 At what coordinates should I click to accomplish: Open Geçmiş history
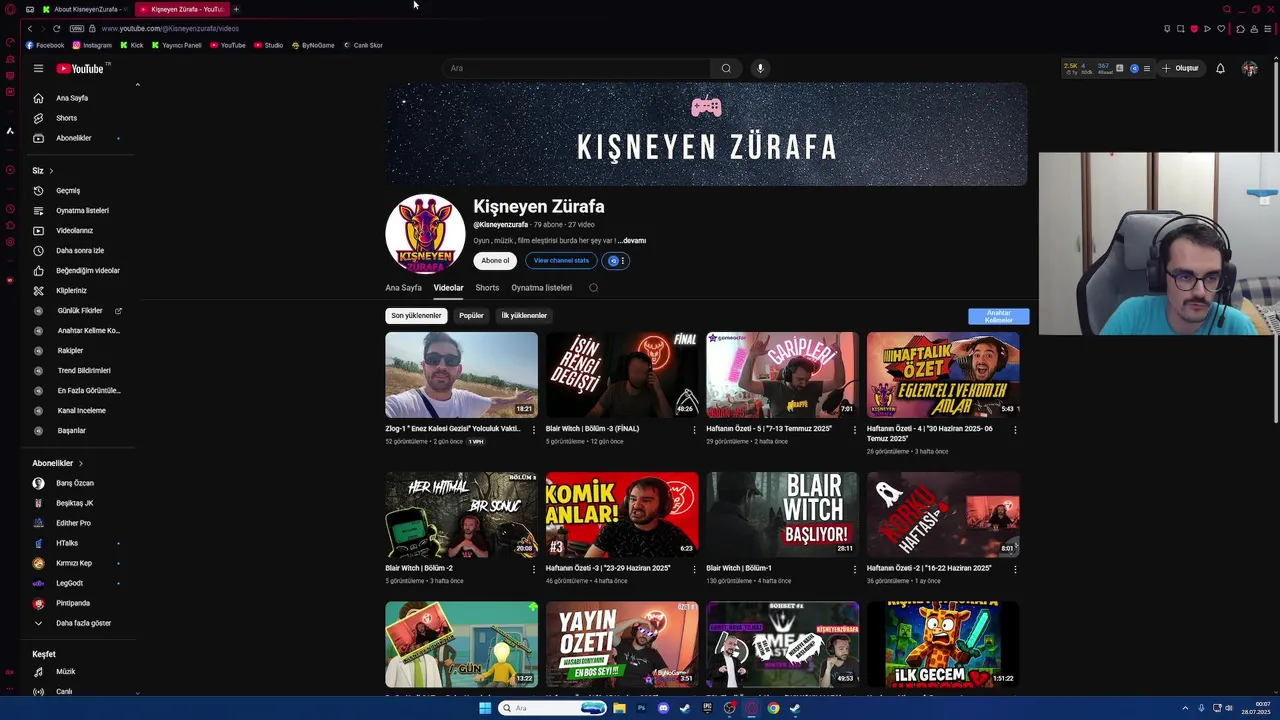(68, 190)
